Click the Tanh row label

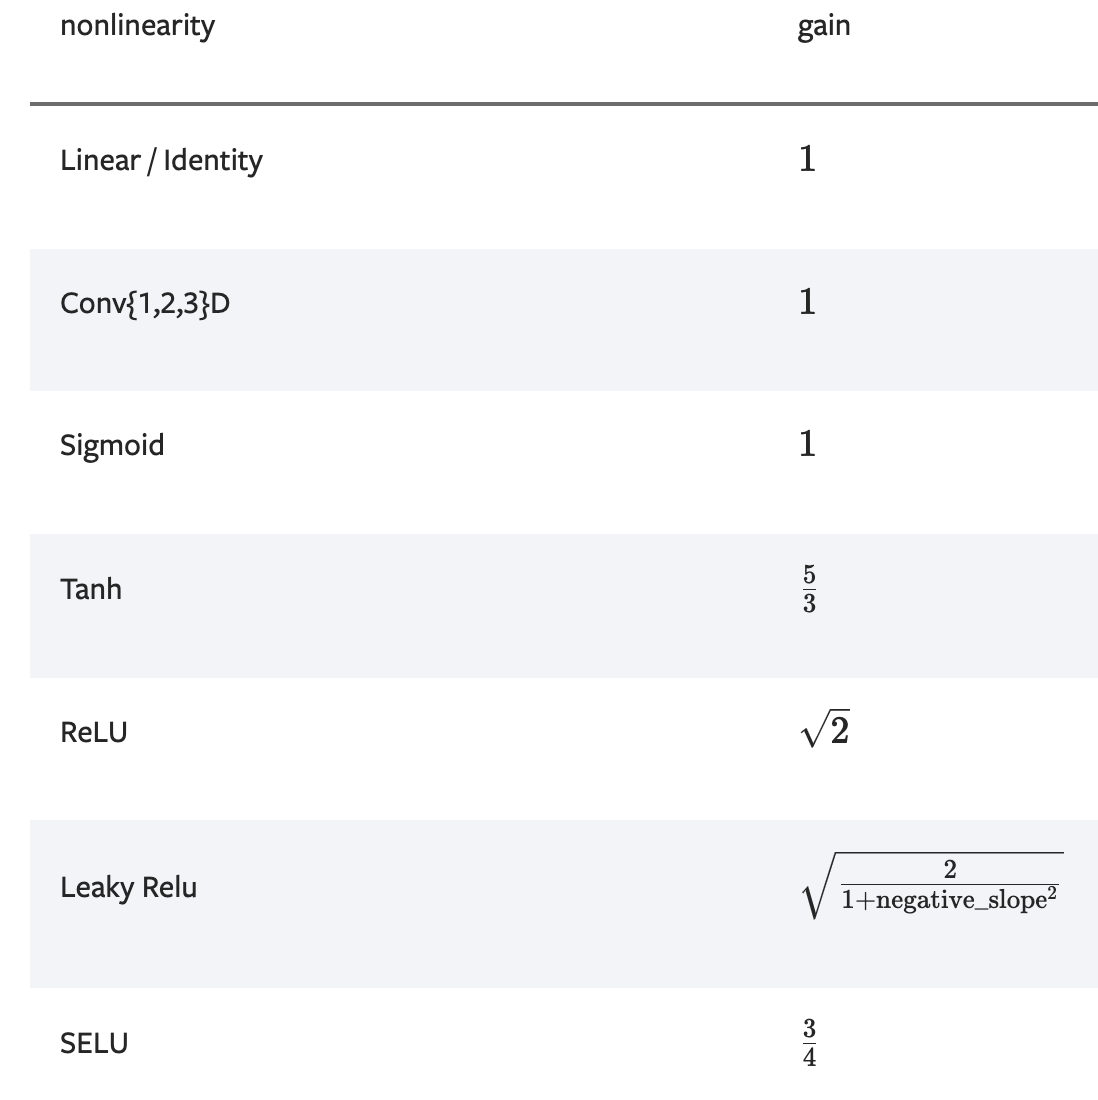(91, 588)
